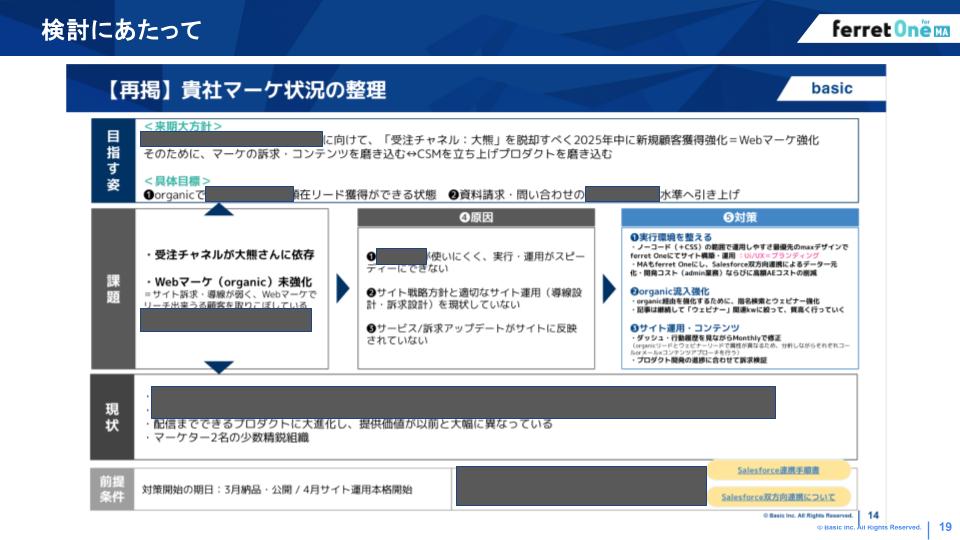Click the ❹原因 column header
Screen dimensions: 960x540
pos(476,217)
